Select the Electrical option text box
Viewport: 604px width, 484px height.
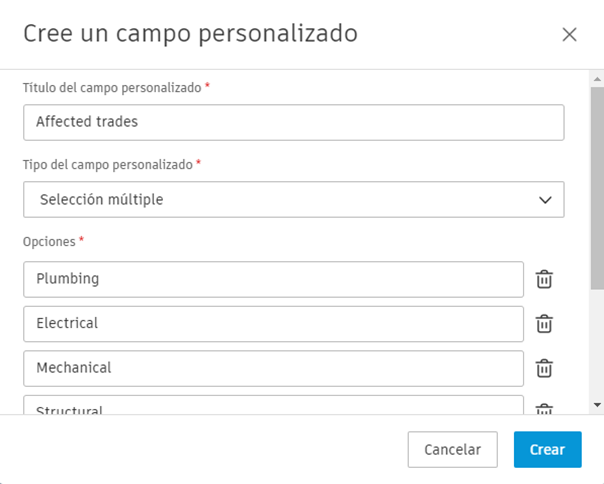tap(273, 324)
